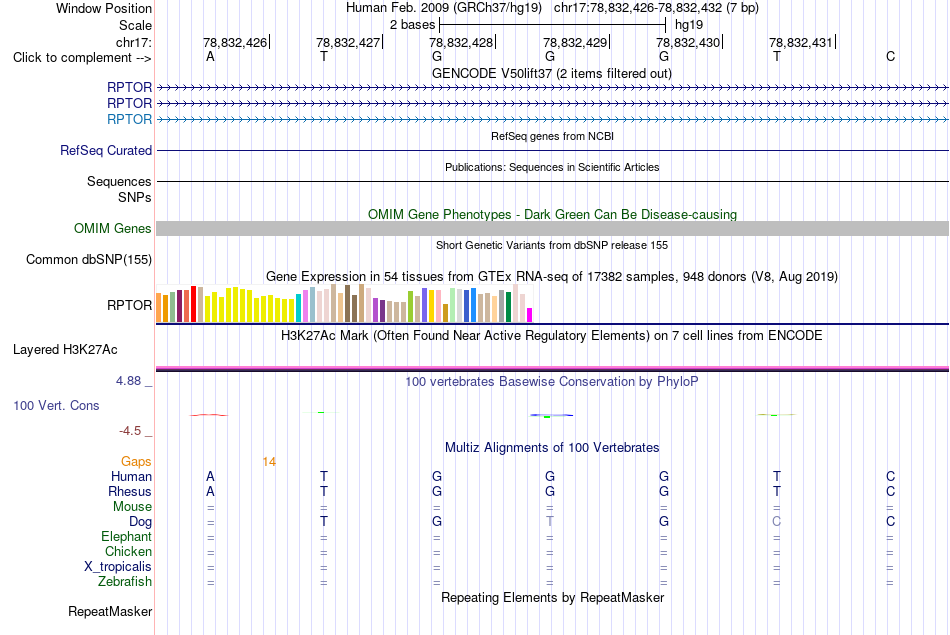Click the Sequences track label
The height and width of the screenshot is (635, 950).
(x=119, y=181)
